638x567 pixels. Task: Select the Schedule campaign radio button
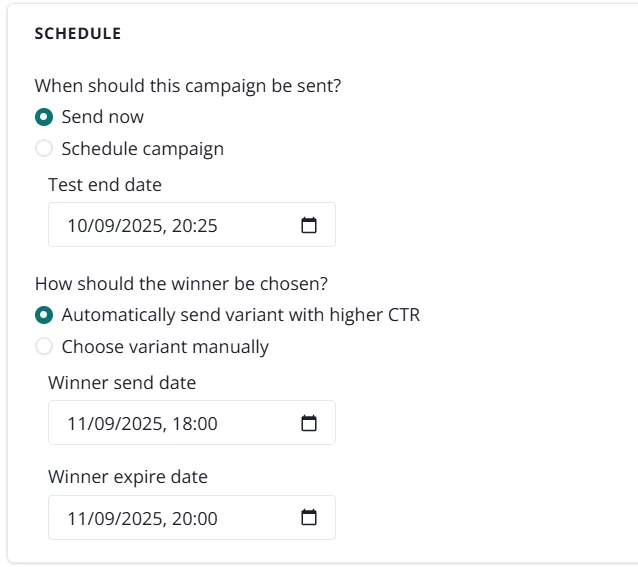tap(43, 149)
